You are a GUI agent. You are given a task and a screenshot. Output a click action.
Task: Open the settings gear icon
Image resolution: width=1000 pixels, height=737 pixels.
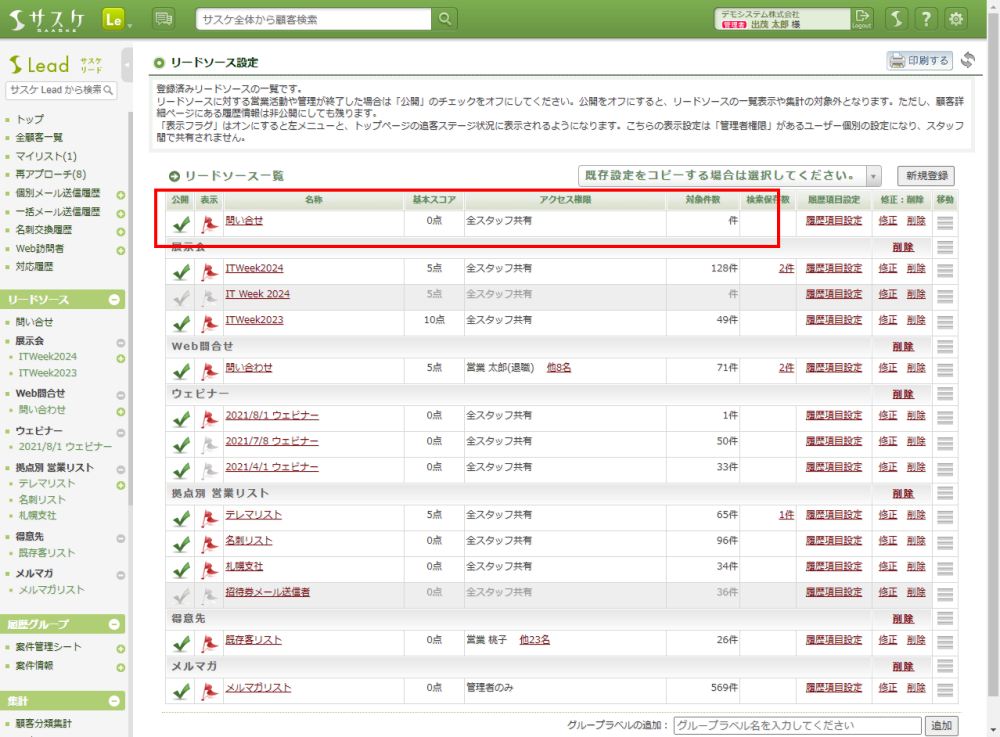coord(957,19)
